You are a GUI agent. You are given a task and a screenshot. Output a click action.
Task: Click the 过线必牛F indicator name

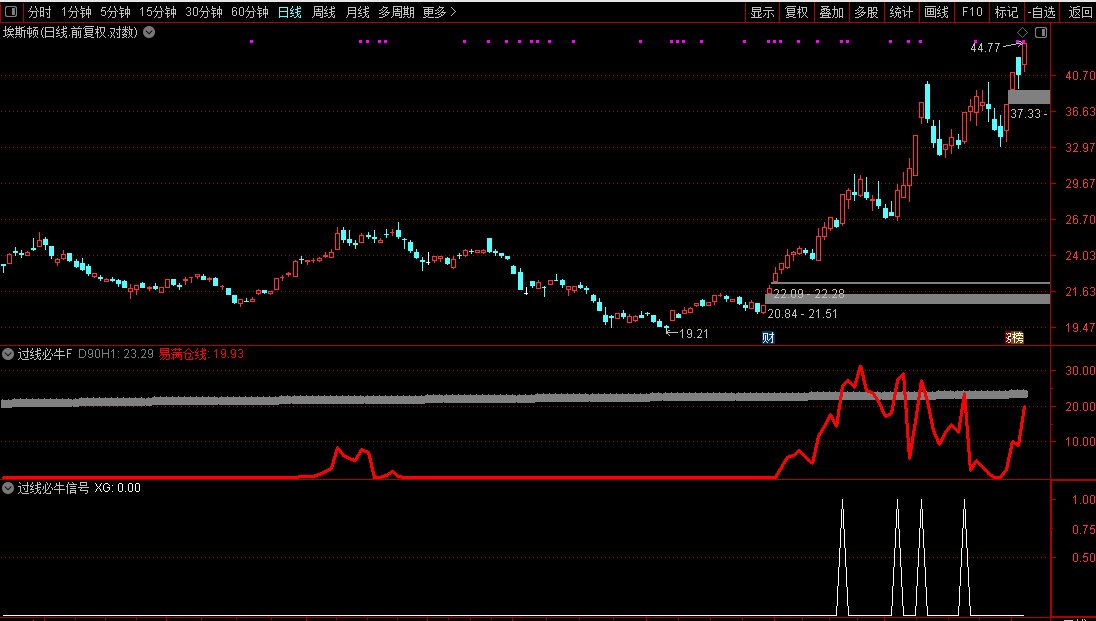[45, 354]
